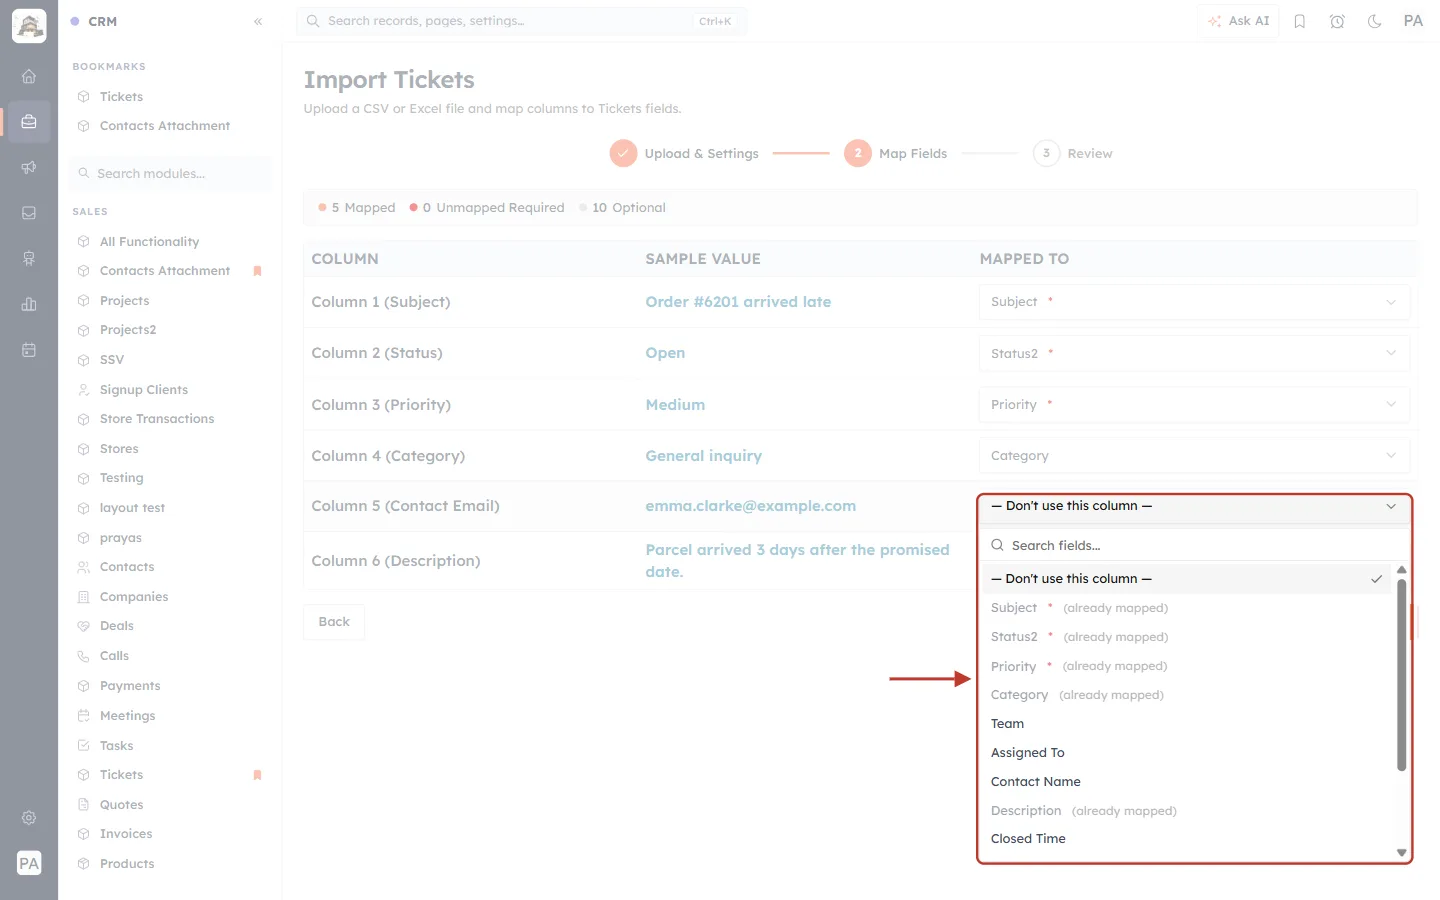Click the bookmark icon in the top bar
Screen dimensions: 1440x900
click(1300, 21)
